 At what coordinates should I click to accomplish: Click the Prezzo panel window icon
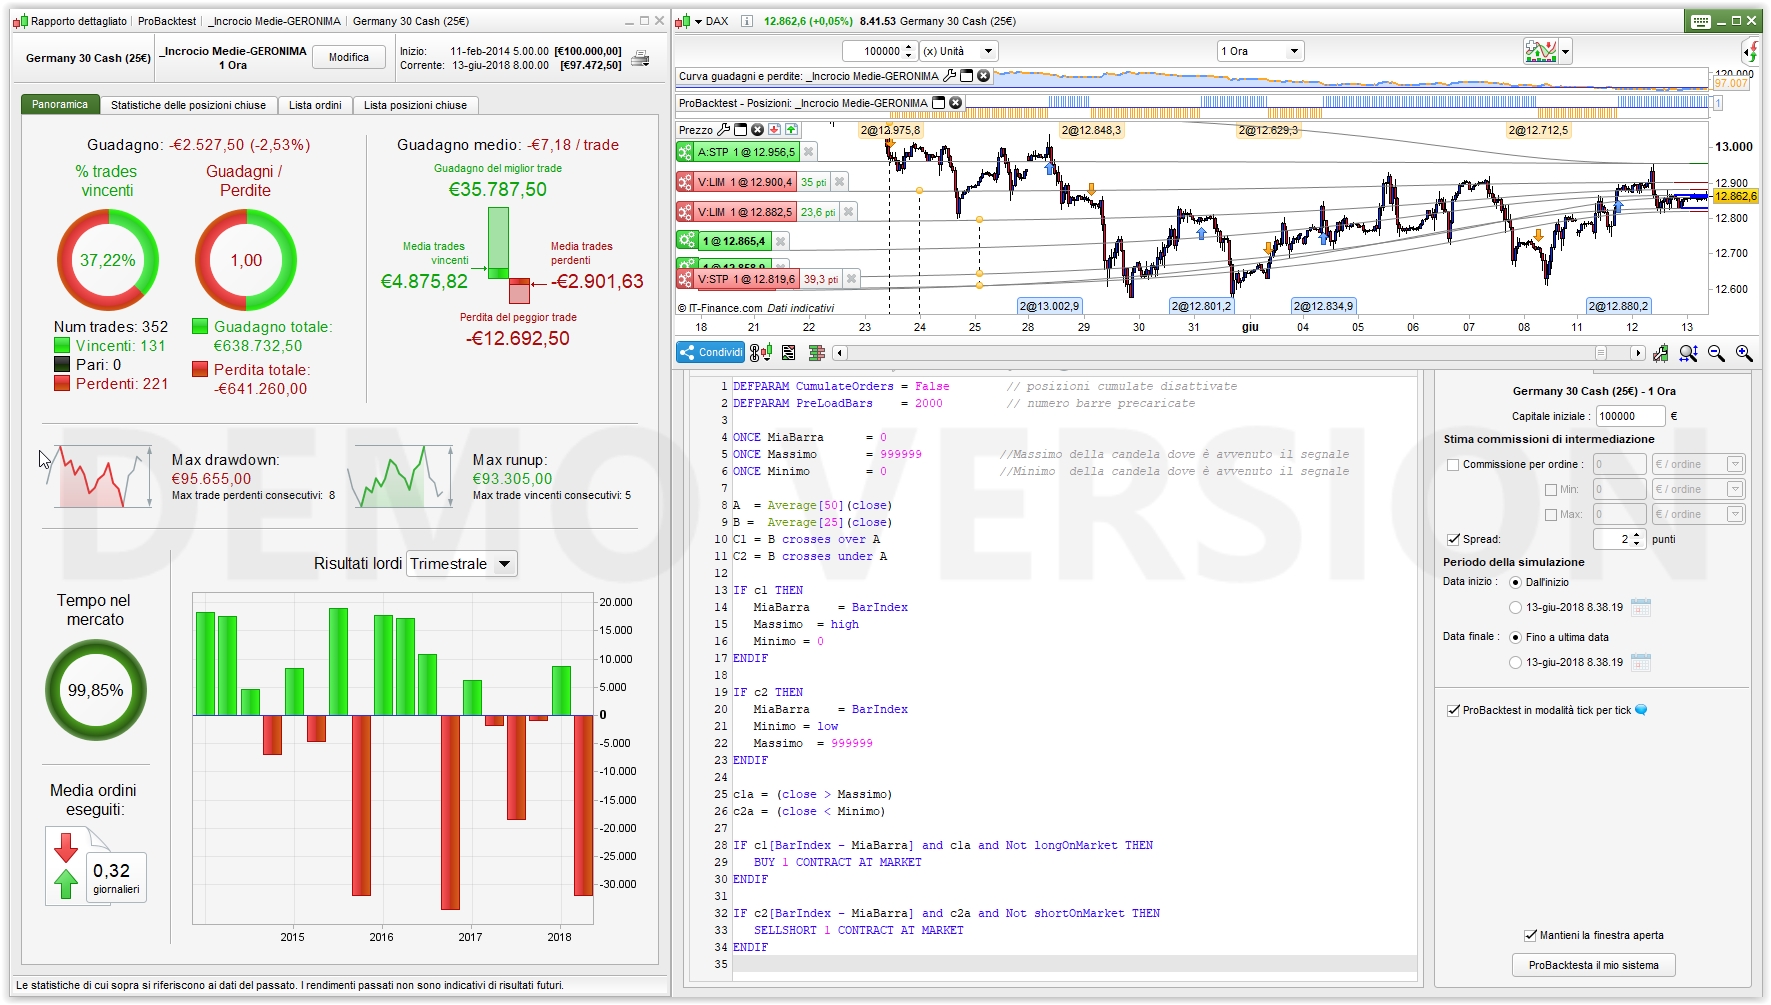coord(741,130)
